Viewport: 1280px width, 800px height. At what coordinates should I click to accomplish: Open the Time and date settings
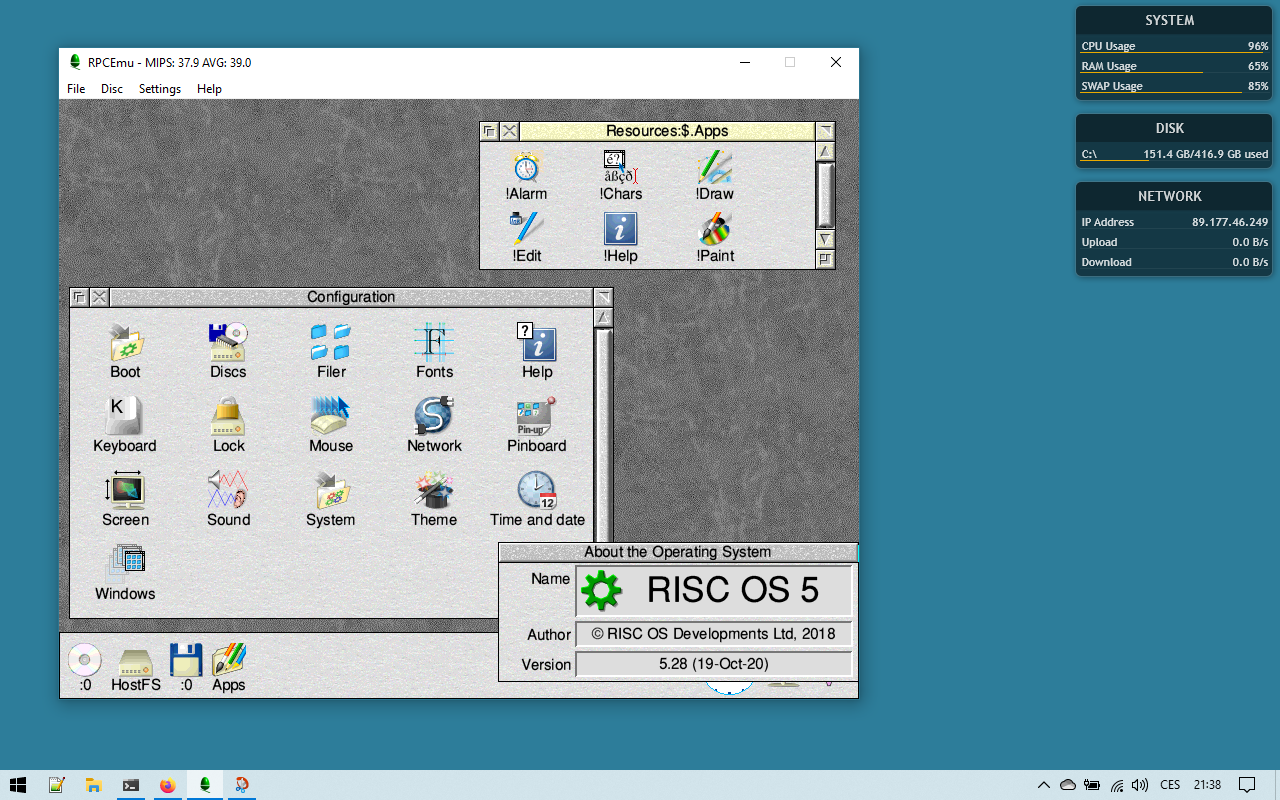point(537,492)
